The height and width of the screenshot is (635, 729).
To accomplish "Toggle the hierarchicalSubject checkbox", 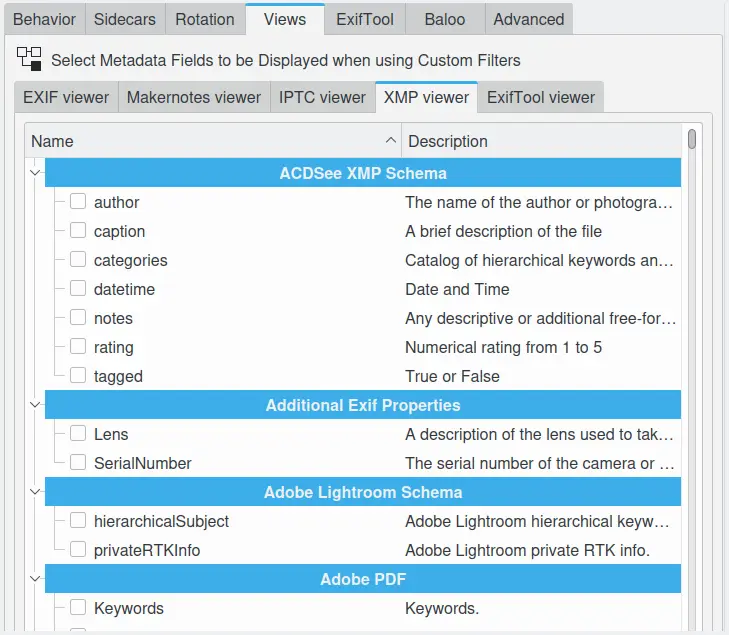I will pyautogui.click(x=78, y=521).
